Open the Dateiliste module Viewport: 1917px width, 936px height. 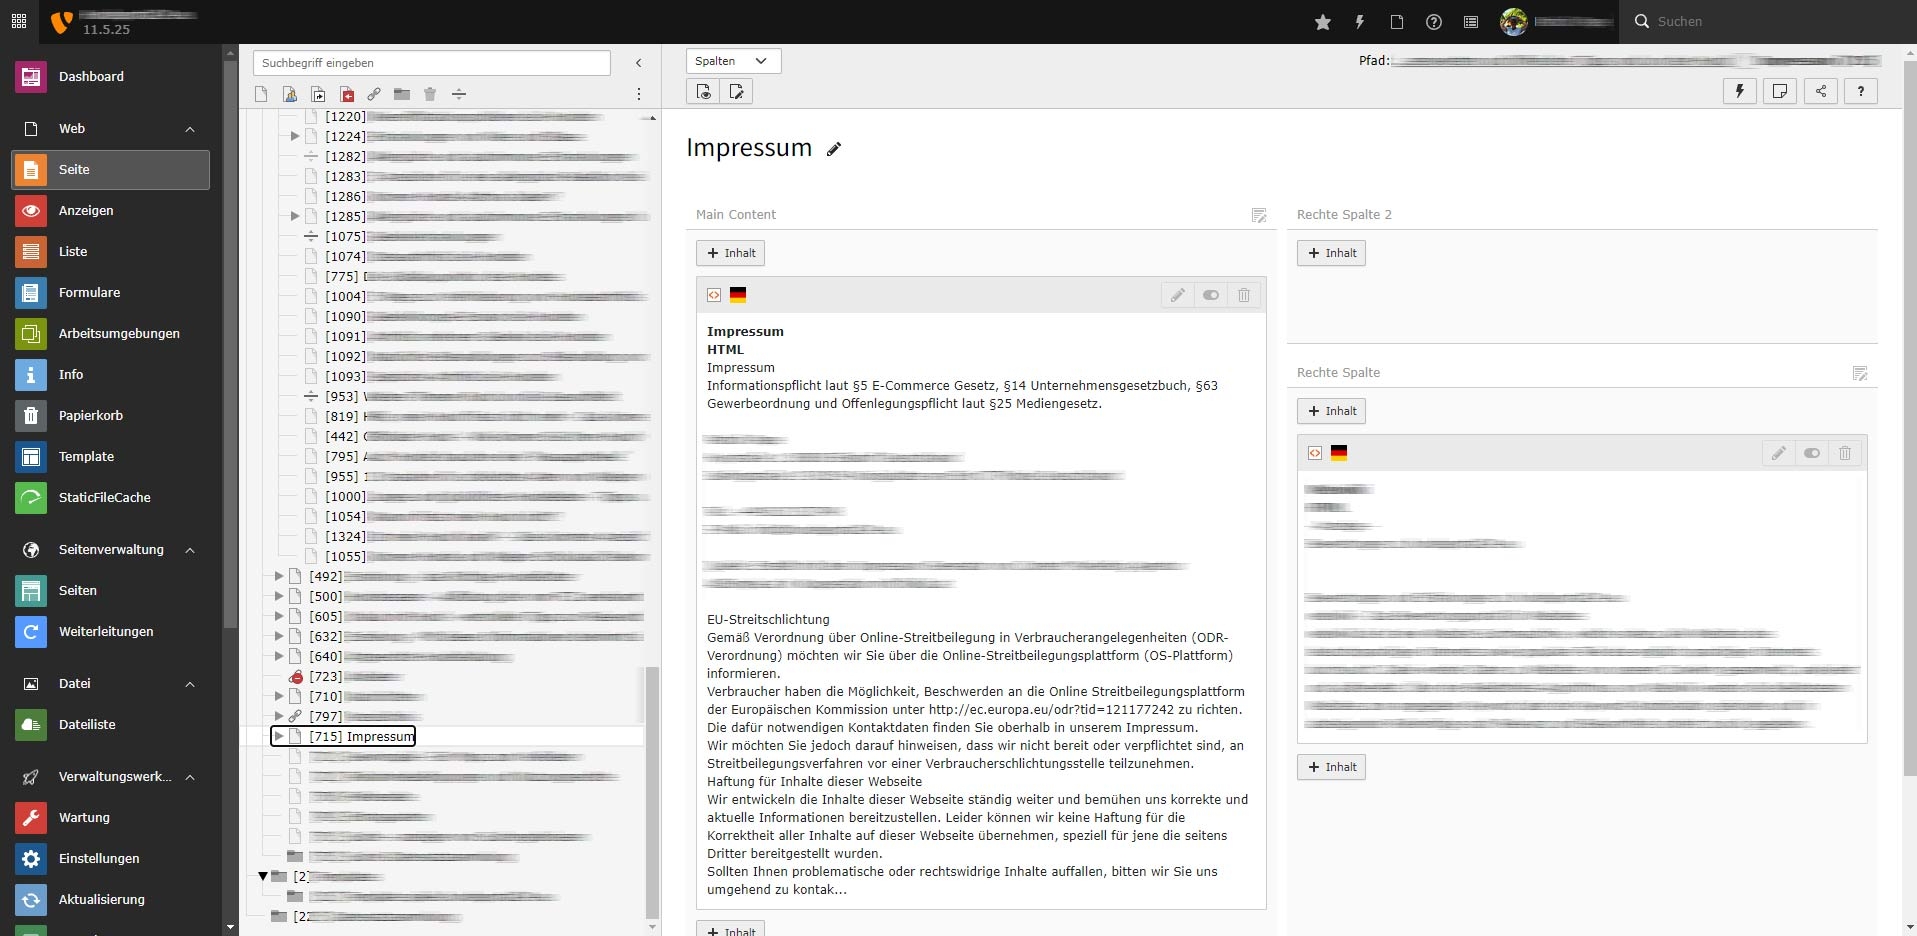coord(110,725)
